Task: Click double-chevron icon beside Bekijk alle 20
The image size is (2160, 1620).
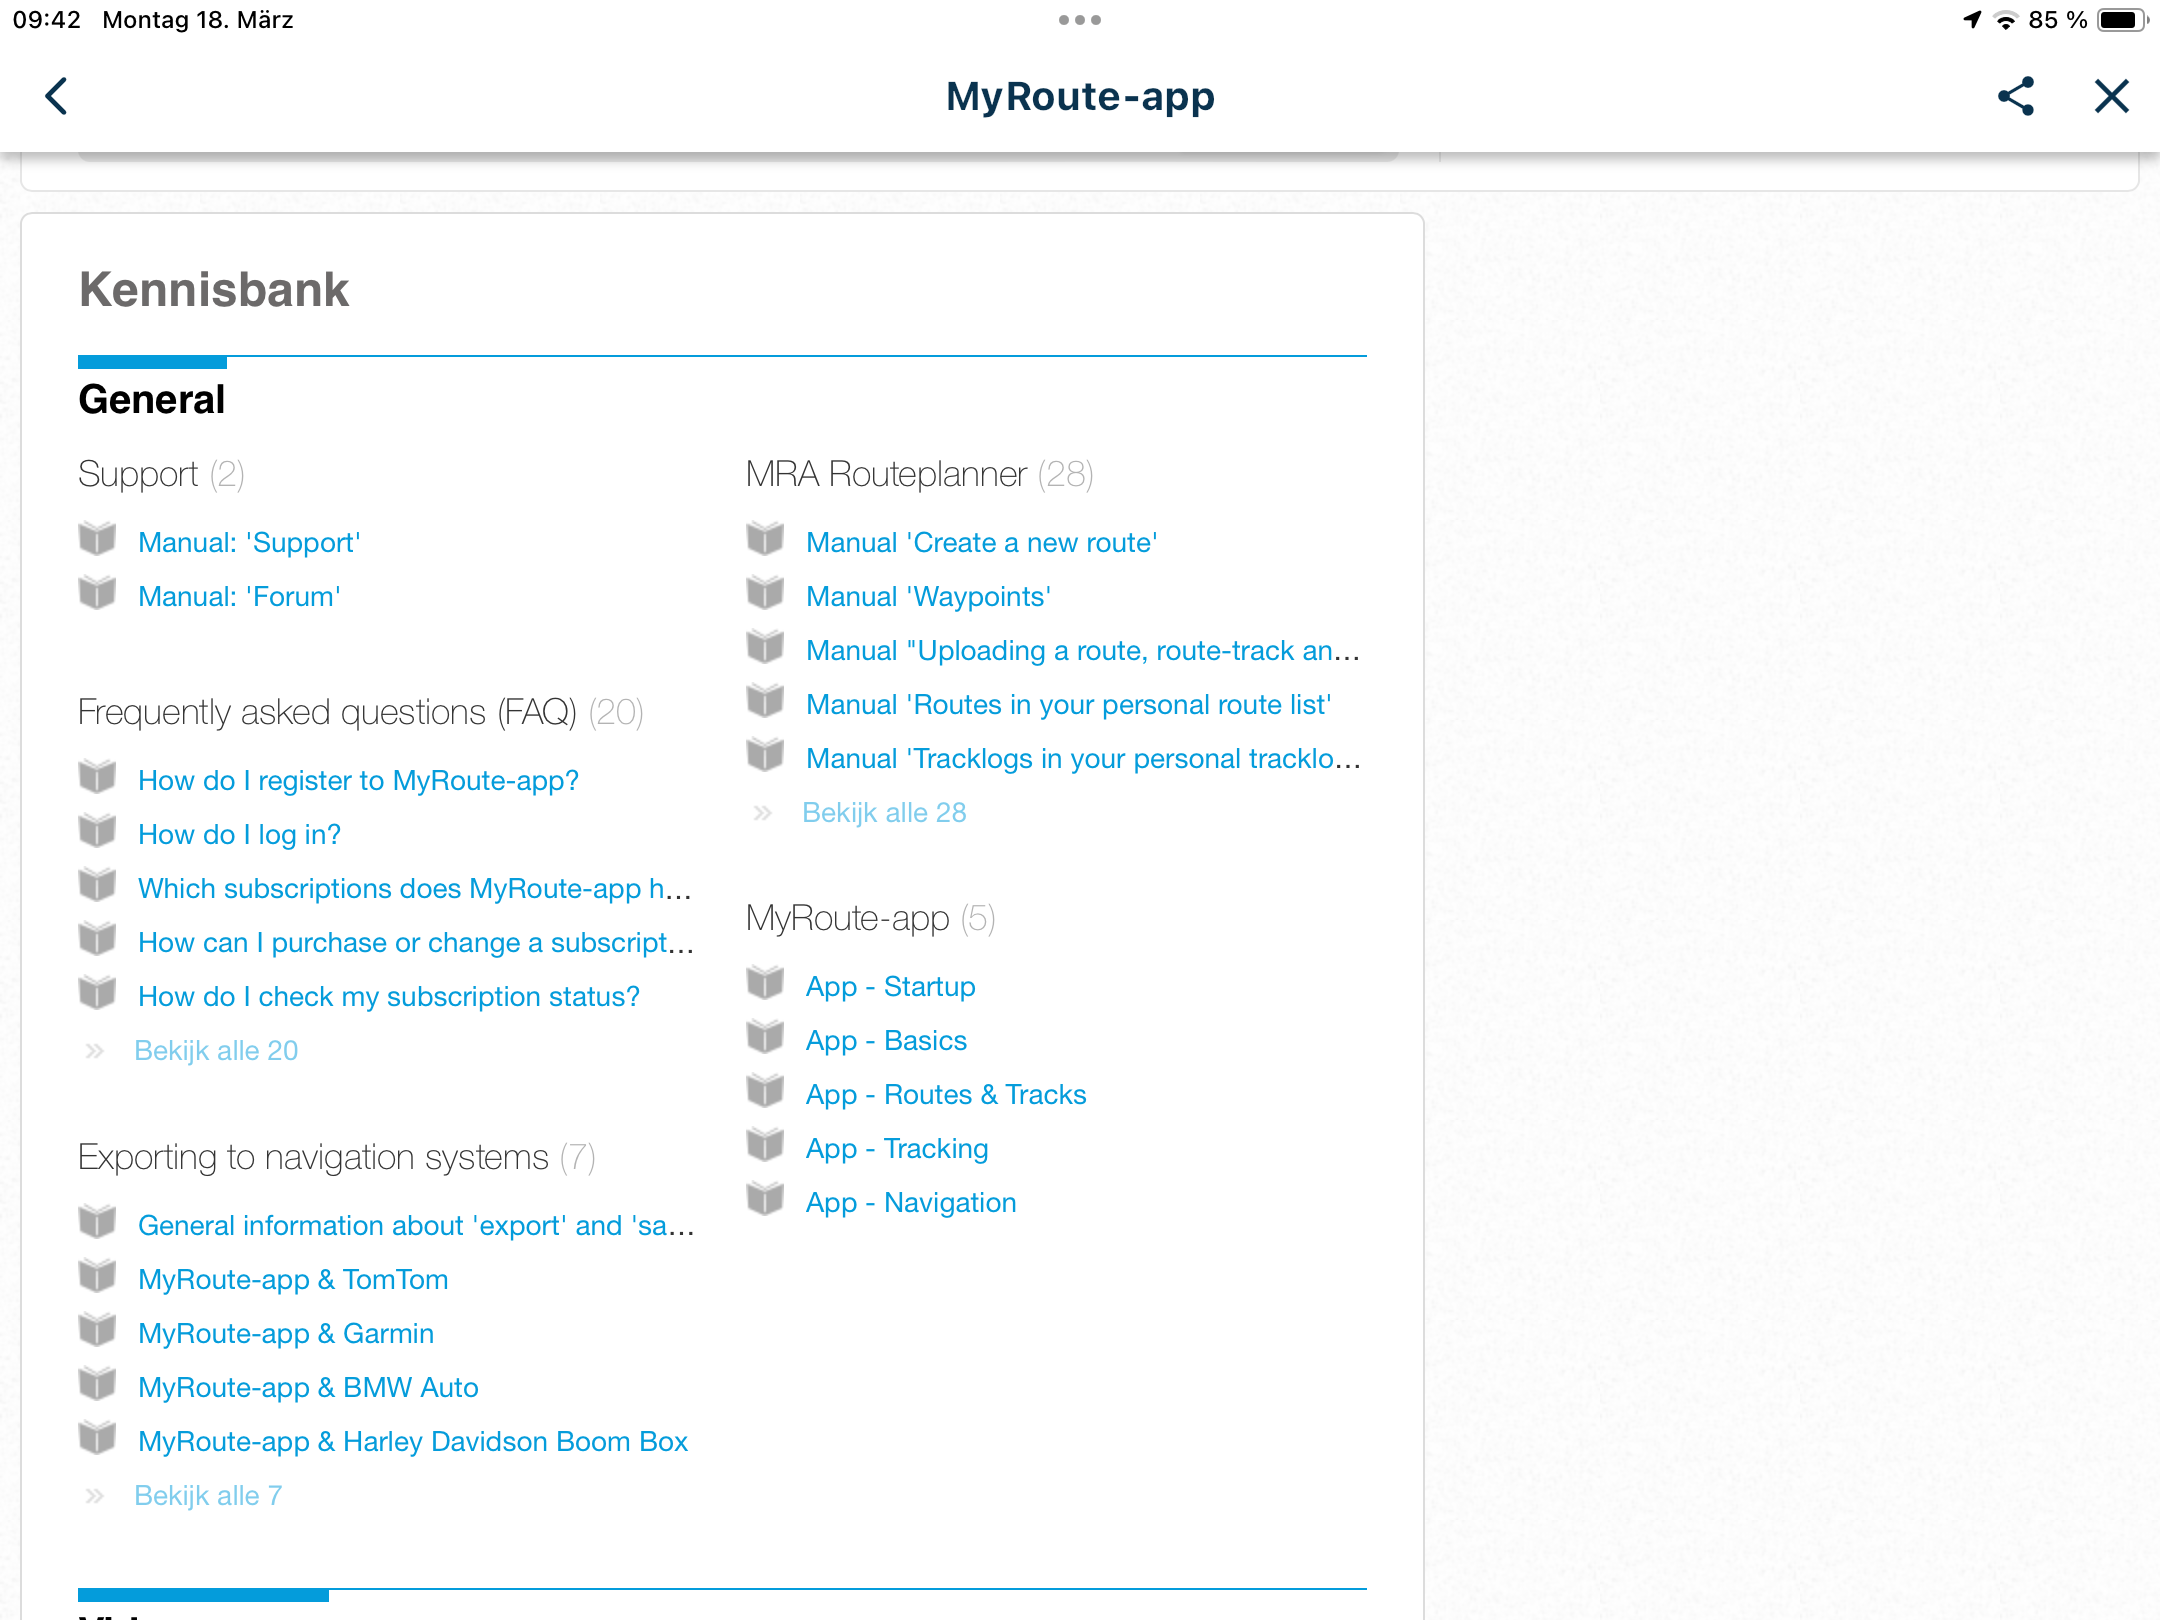Action: [x=95, y=1051]
